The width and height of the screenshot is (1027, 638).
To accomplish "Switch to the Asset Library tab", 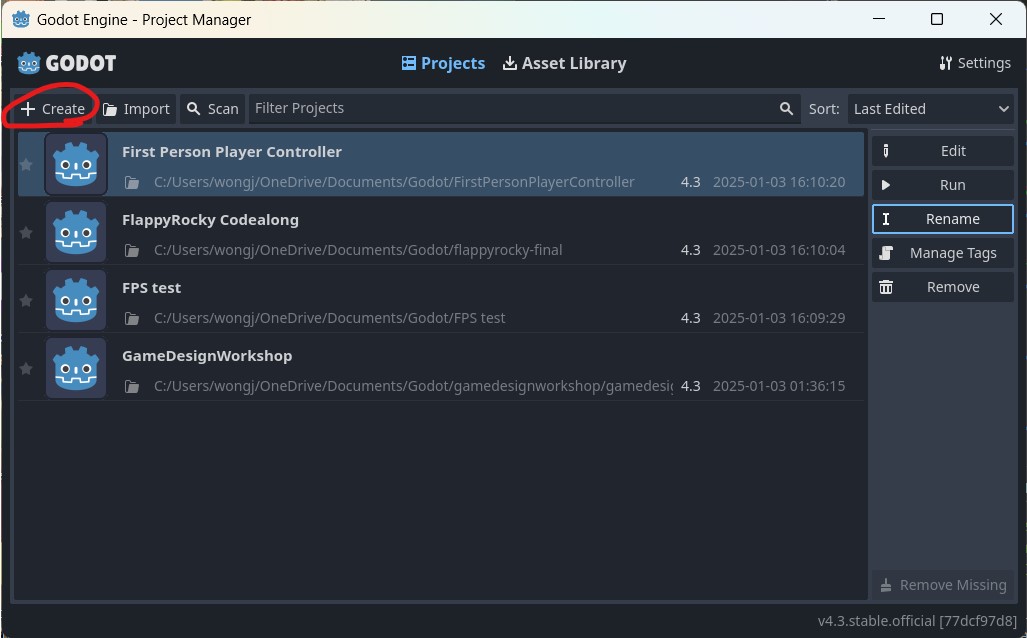I will coord(564,62).
